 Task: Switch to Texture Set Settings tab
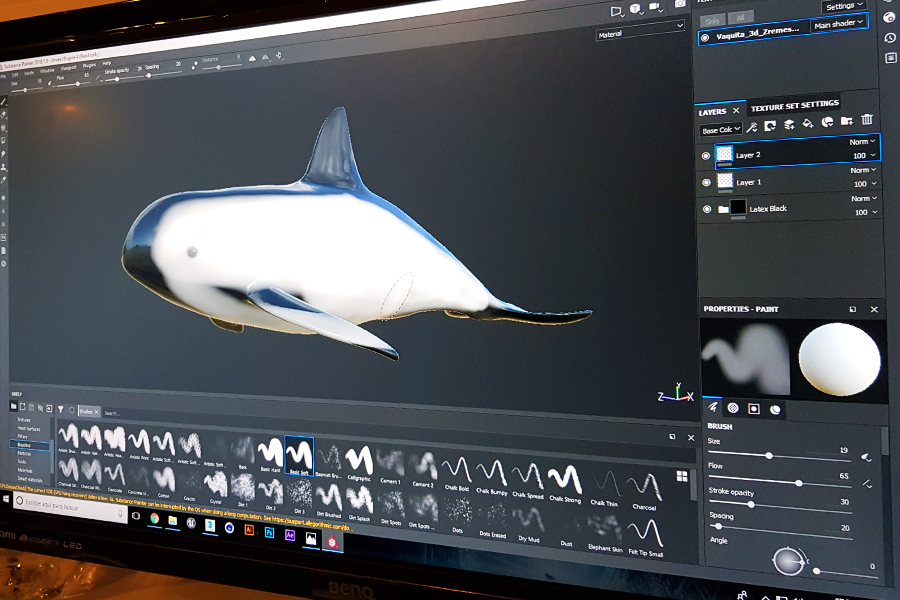pyautogui.click(x=795, y=105)
